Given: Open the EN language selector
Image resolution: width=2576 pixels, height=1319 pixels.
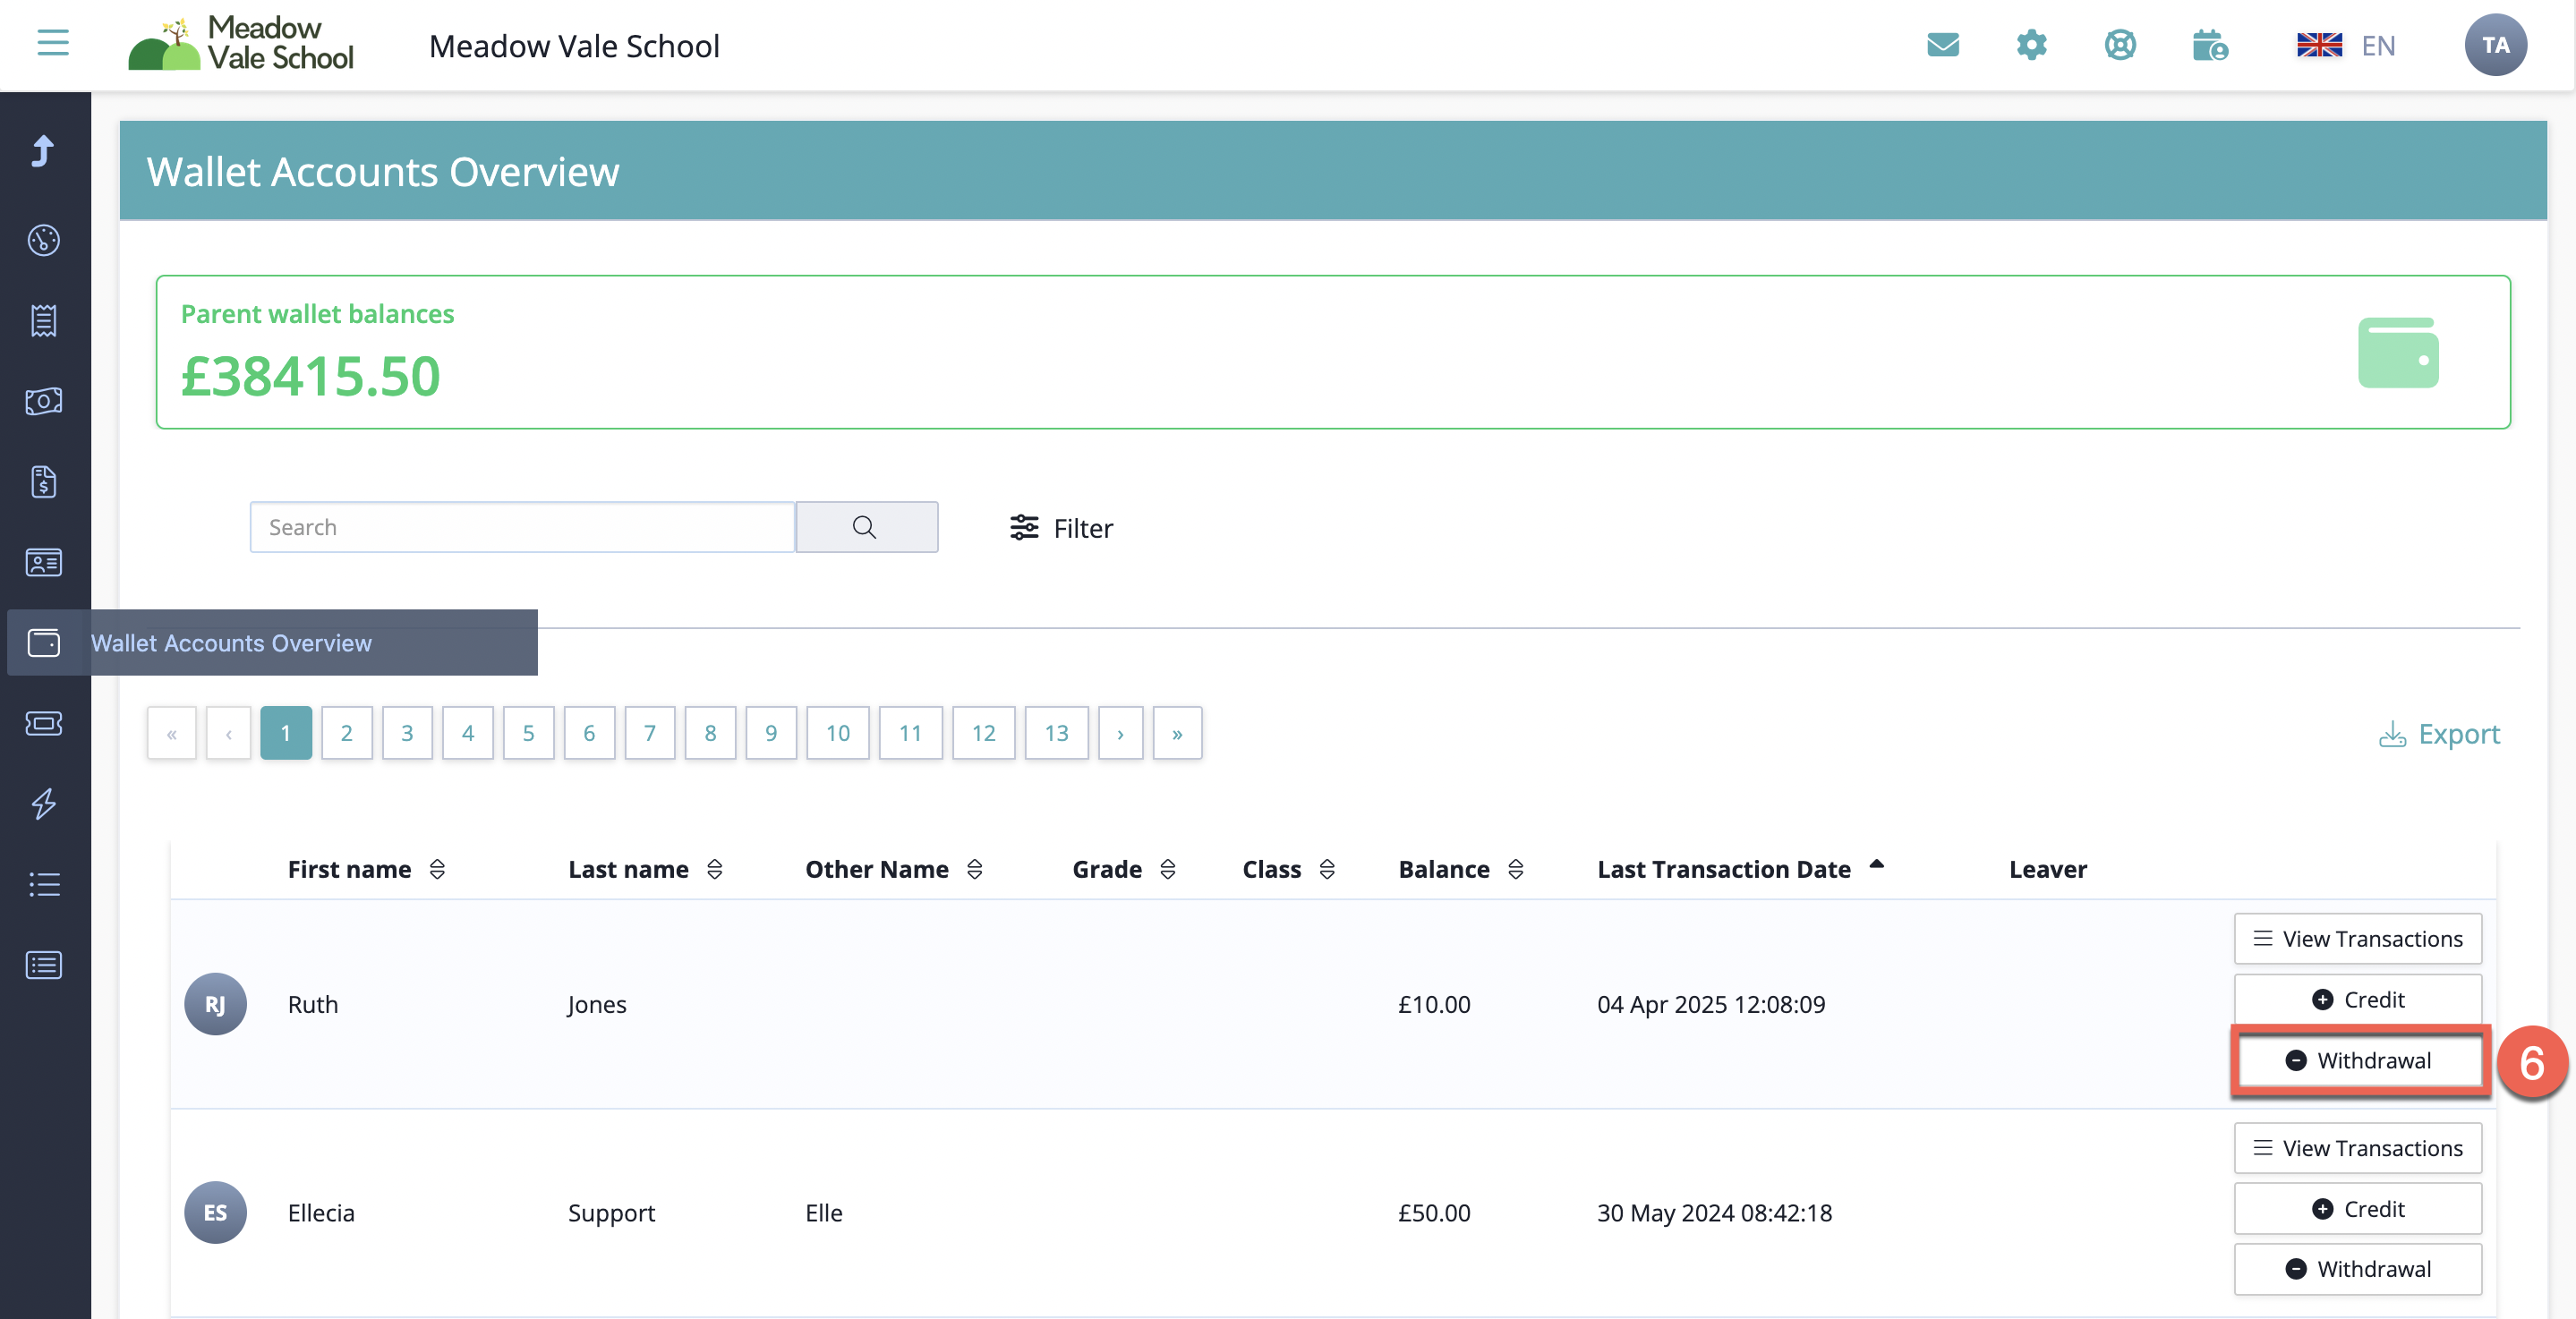Looking at the screenshot, I should pos(2346,45).
